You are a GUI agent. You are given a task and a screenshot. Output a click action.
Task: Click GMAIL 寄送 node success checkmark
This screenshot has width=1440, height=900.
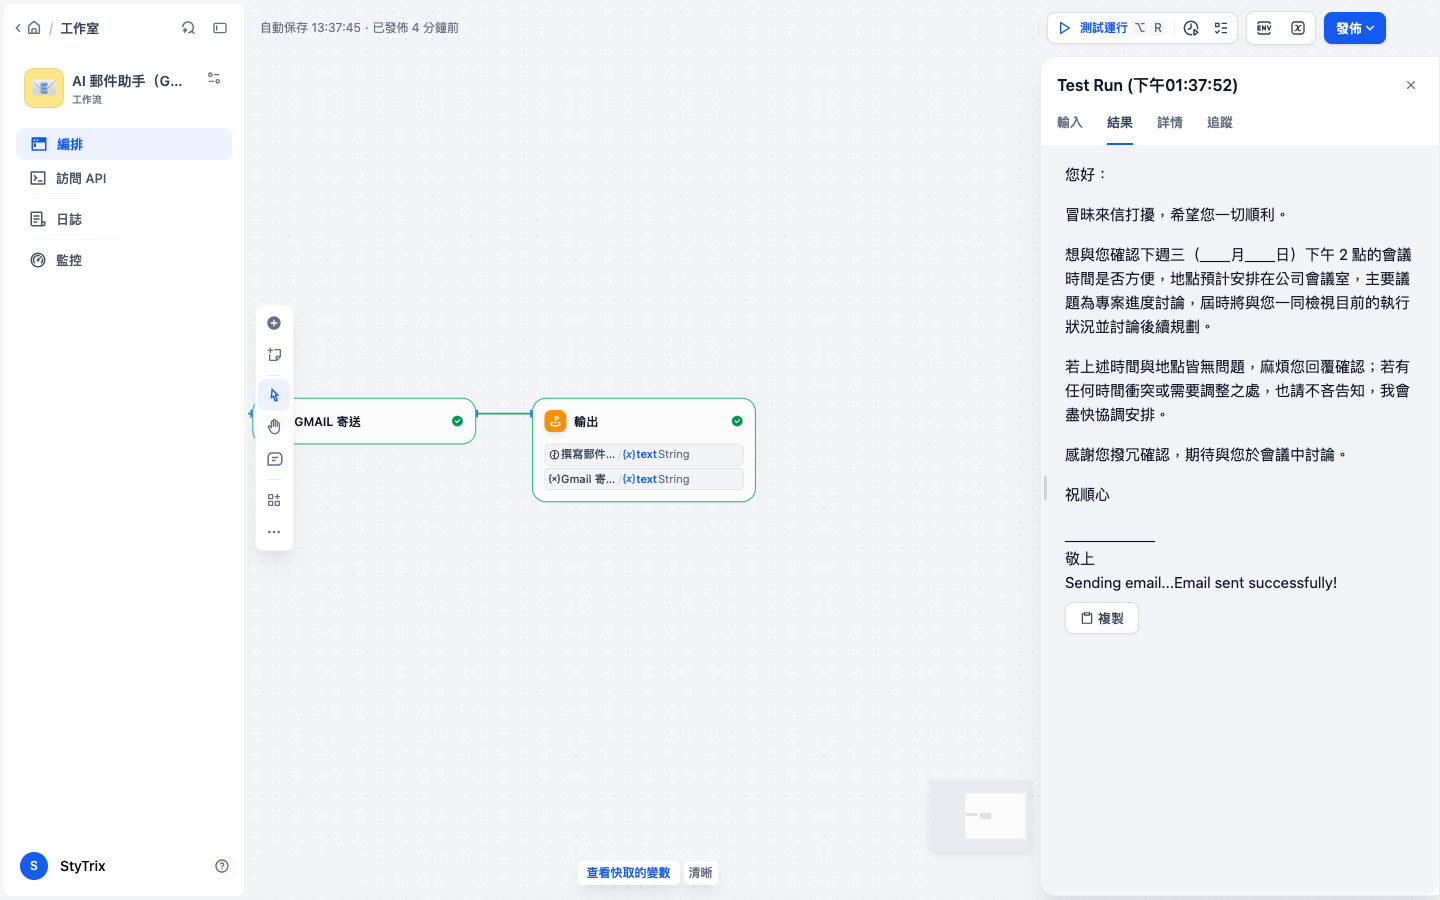point(457,421)
